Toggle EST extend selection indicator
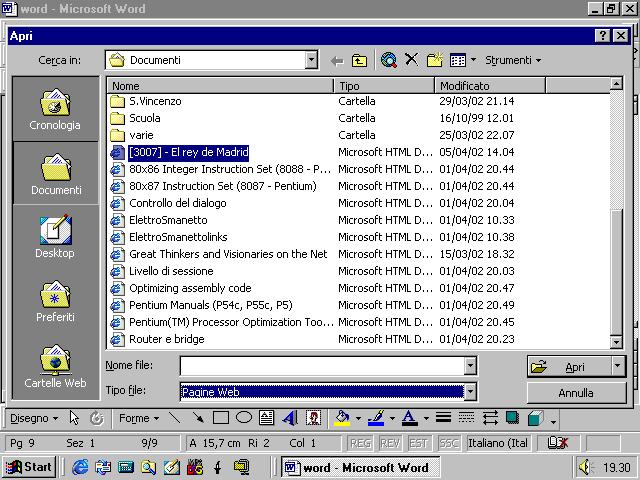Image resolution: width=640 pixels, height=480 pixels. point(419,443)
